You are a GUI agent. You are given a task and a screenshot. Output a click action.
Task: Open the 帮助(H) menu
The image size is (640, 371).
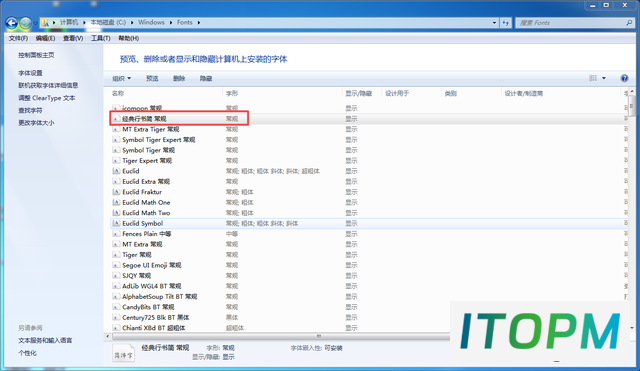click(x=129, y=38)
